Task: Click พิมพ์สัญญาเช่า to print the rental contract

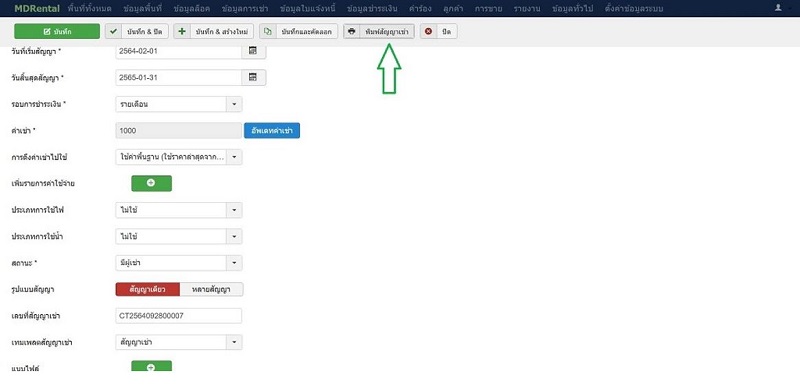Action: [379, 32]
